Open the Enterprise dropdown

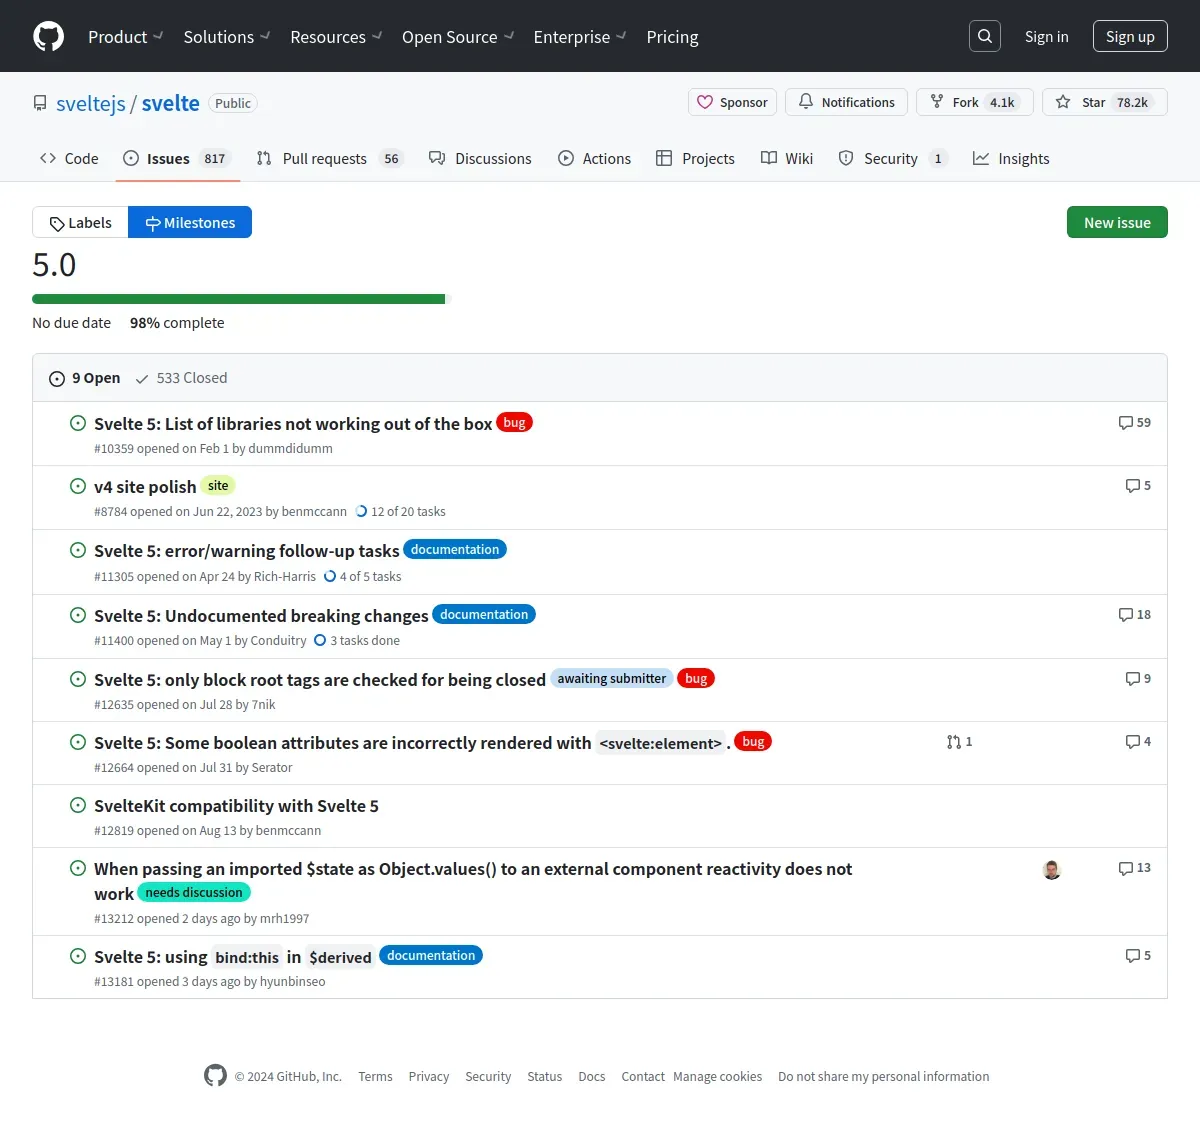tap(580, 37)
